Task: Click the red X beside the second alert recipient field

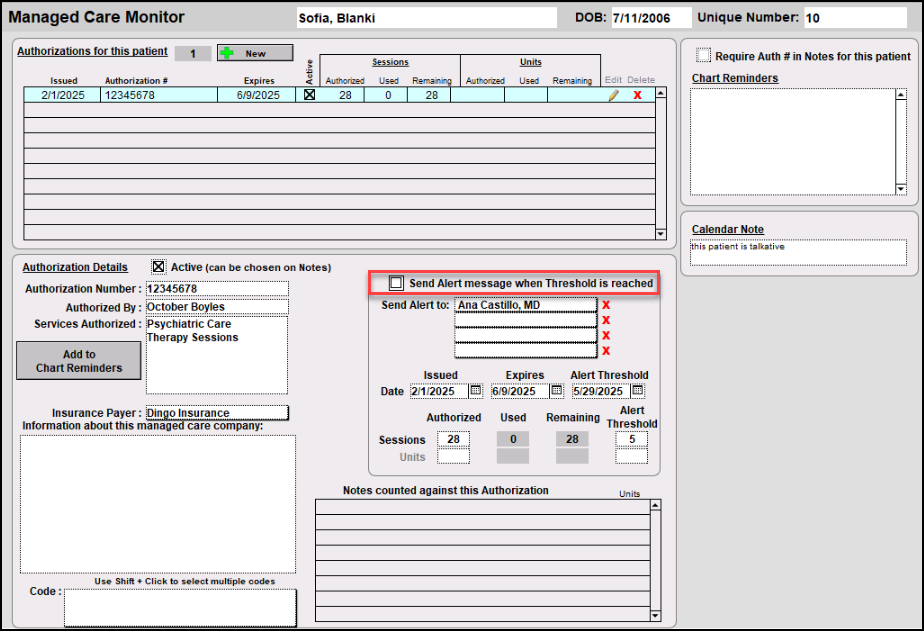Action: (x=606, y=320)
